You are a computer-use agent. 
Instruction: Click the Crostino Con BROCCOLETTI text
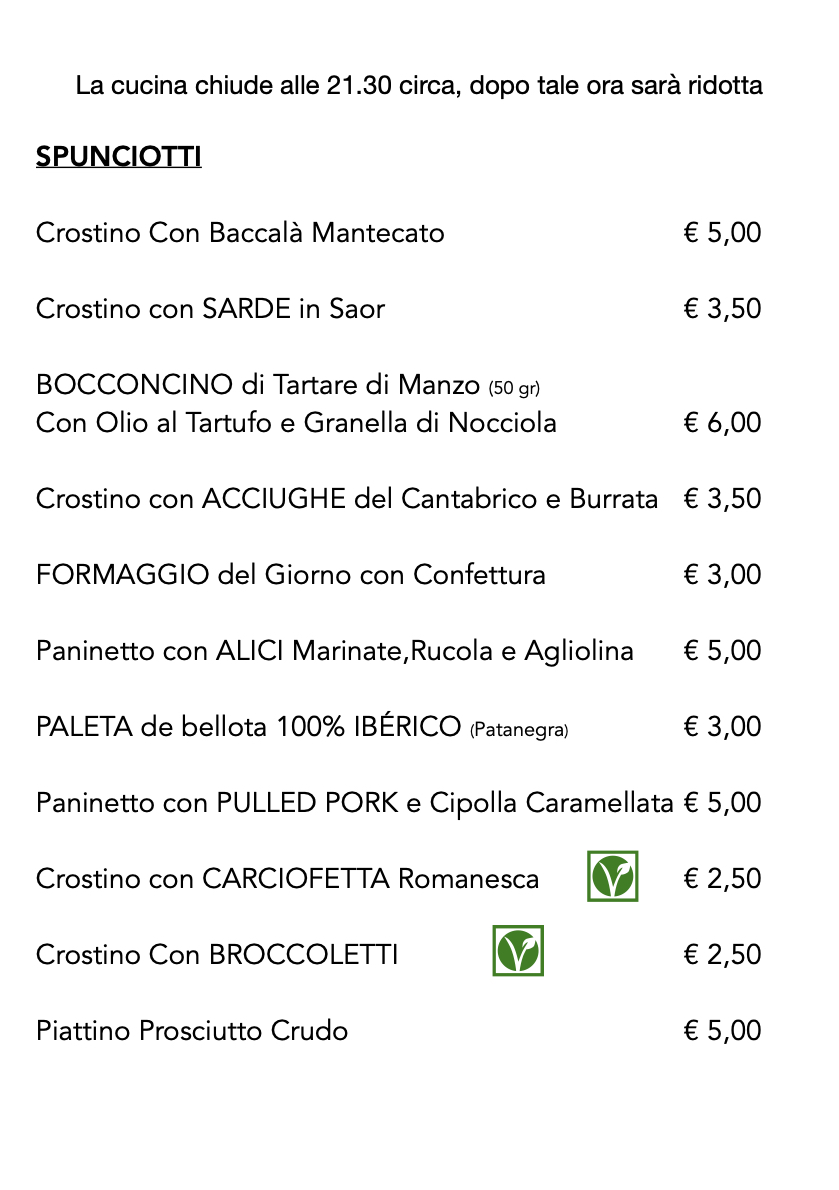pos(217,954)
